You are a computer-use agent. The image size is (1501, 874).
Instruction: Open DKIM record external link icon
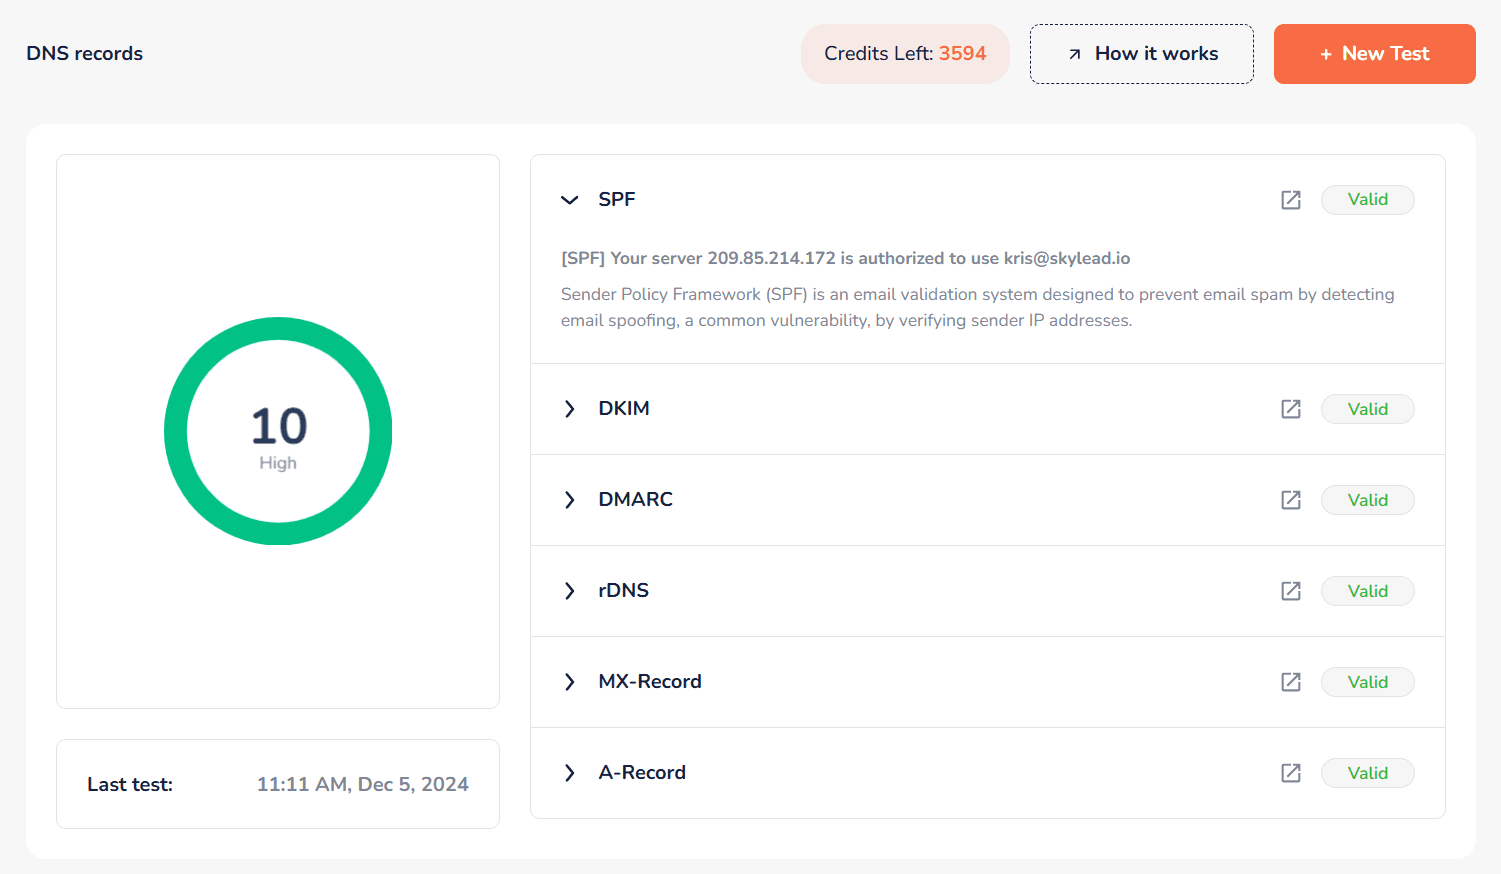coord(1291,409)
